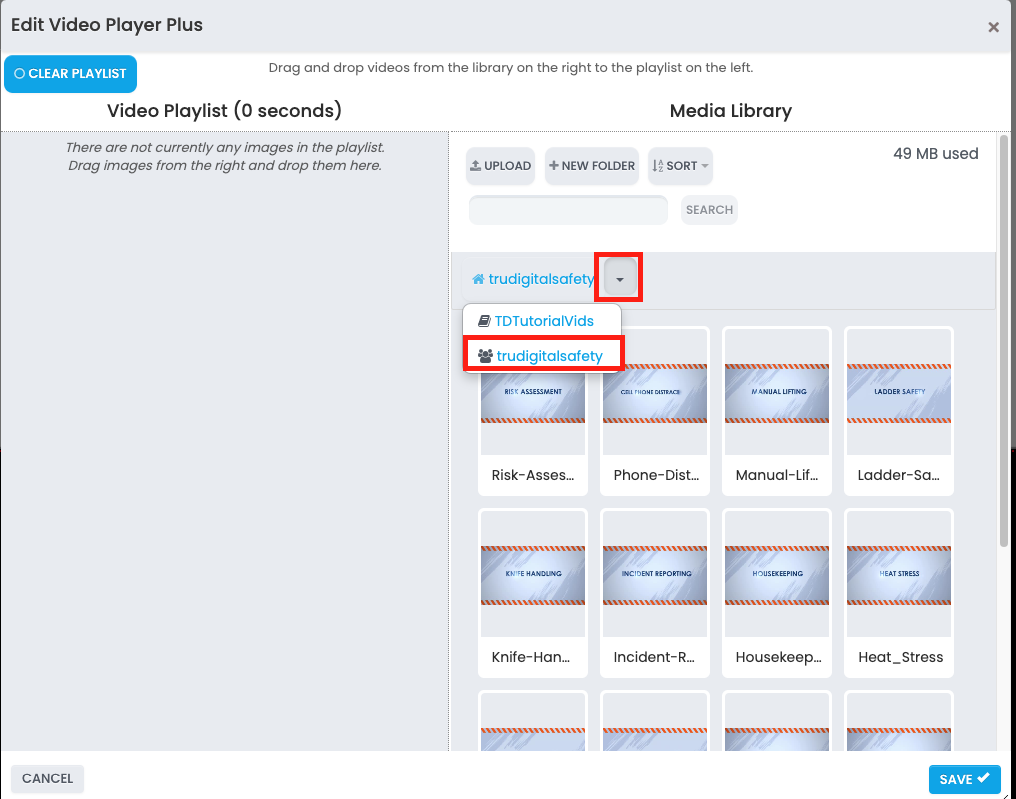Click the 49 MB used storage text
Image resolution: width=1016 pixels, height=799 pixels.
(936, 154)
